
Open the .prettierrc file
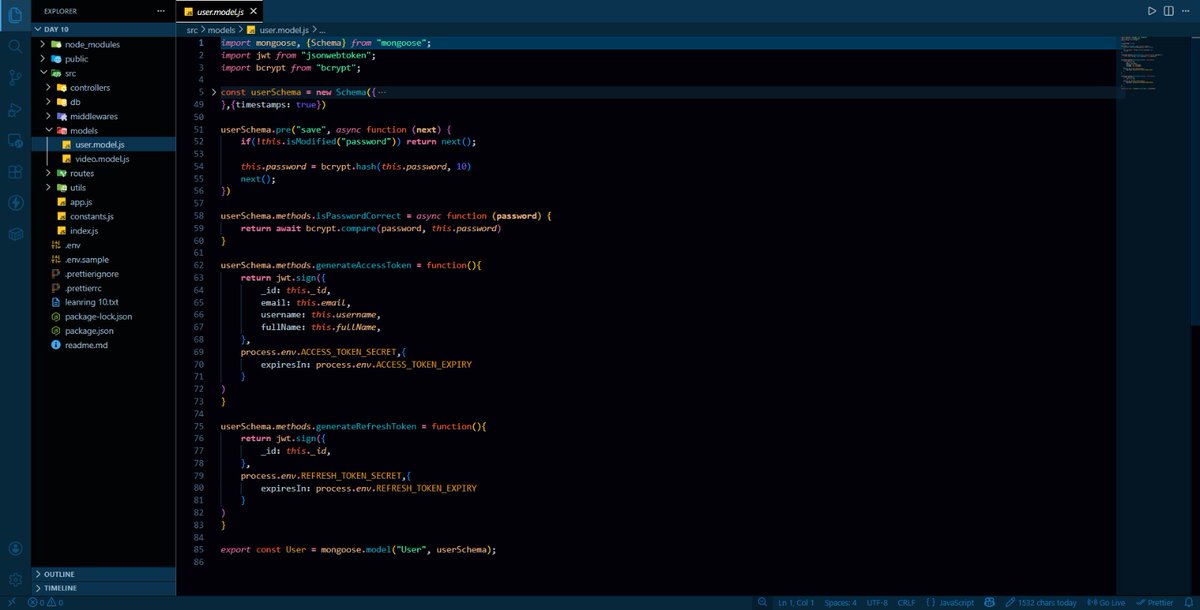[103, 288]
